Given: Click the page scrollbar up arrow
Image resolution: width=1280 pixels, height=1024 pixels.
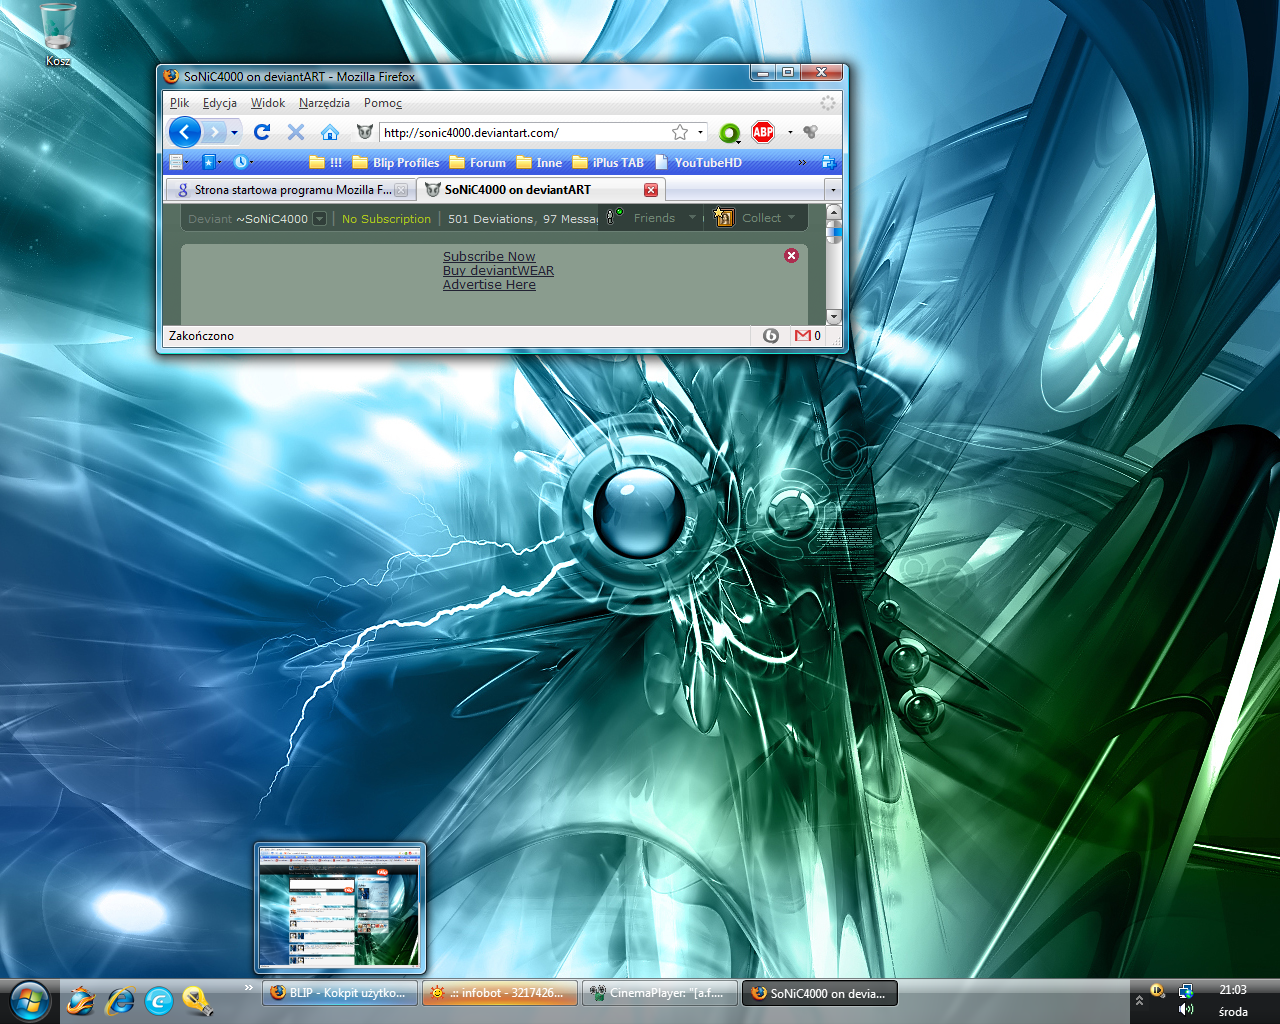Looking at the screenshot, I should click(x=834, y=212).
